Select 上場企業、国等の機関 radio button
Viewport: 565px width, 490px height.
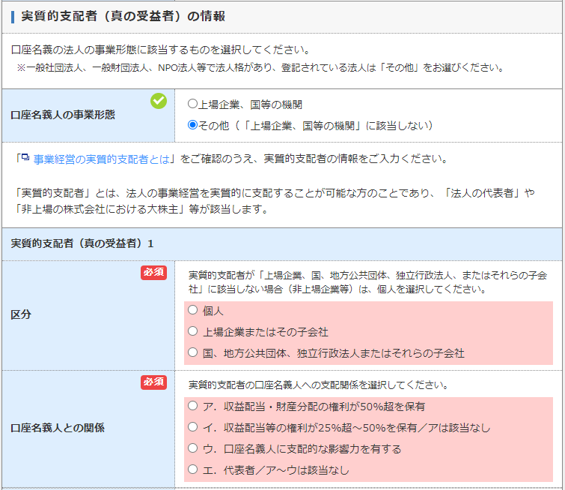coord(193,104)
